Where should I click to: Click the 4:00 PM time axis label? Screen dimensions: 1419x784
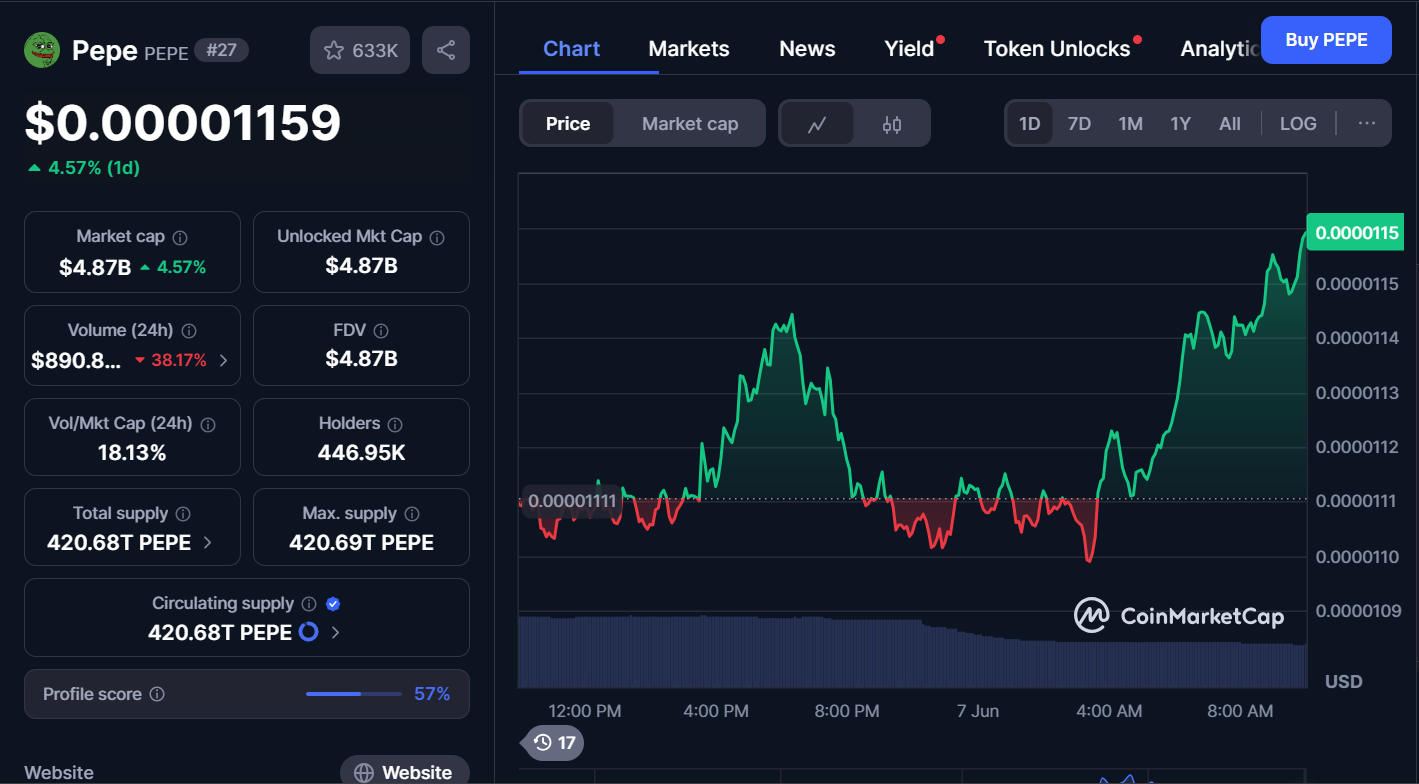tap(715, 711)
